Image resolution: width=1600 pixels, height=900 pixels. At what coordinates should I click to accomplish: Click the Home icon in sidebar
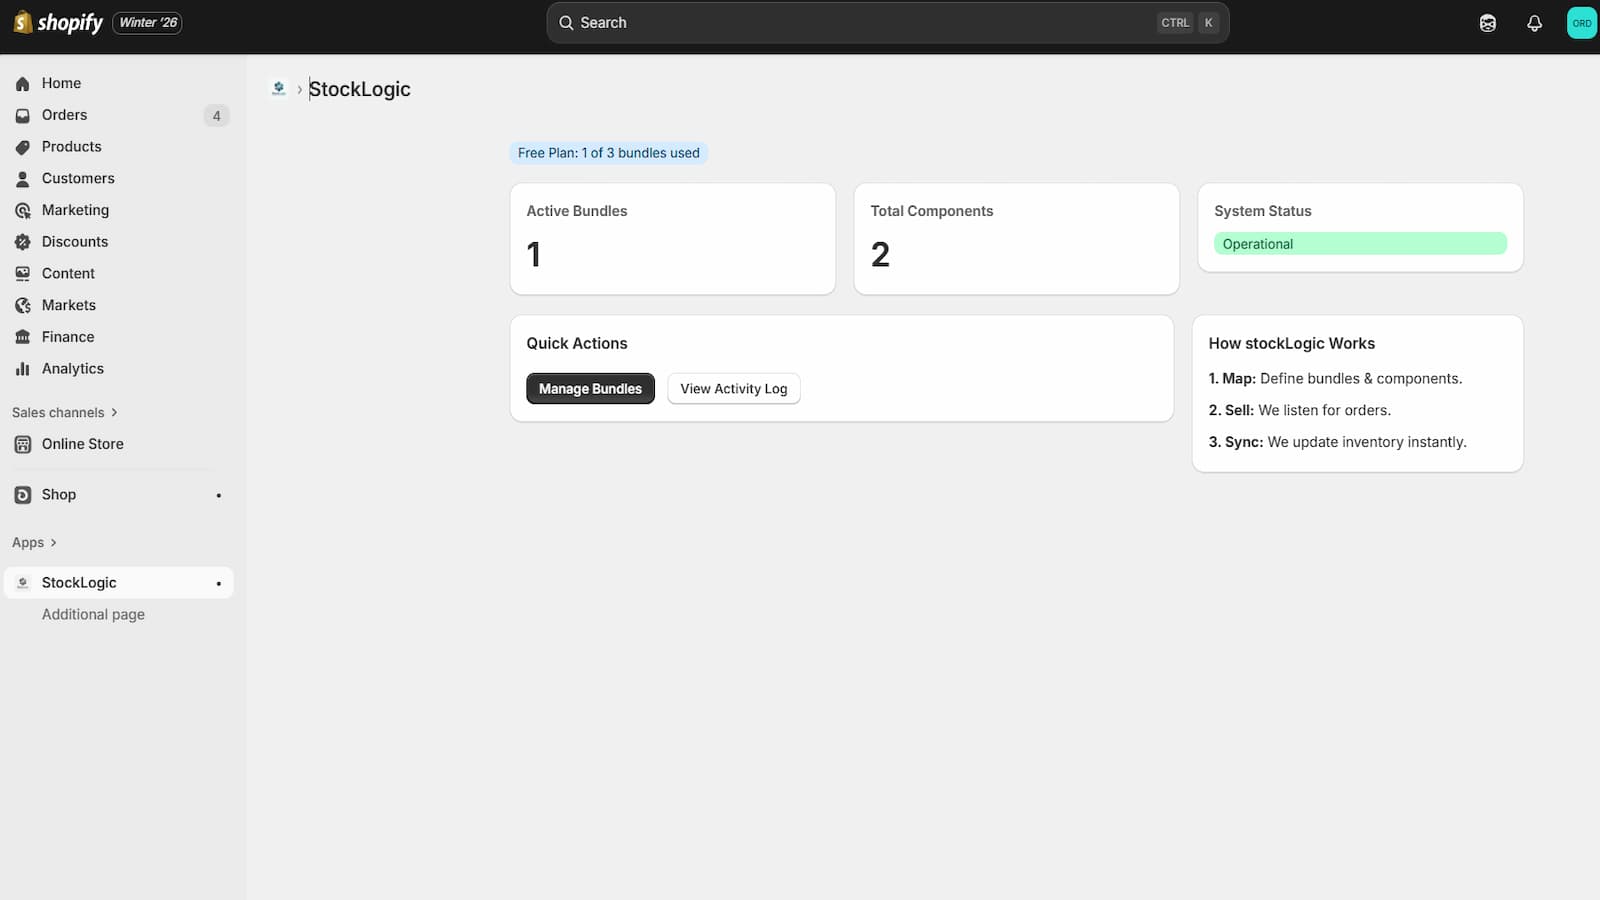[x=22, y=84]
